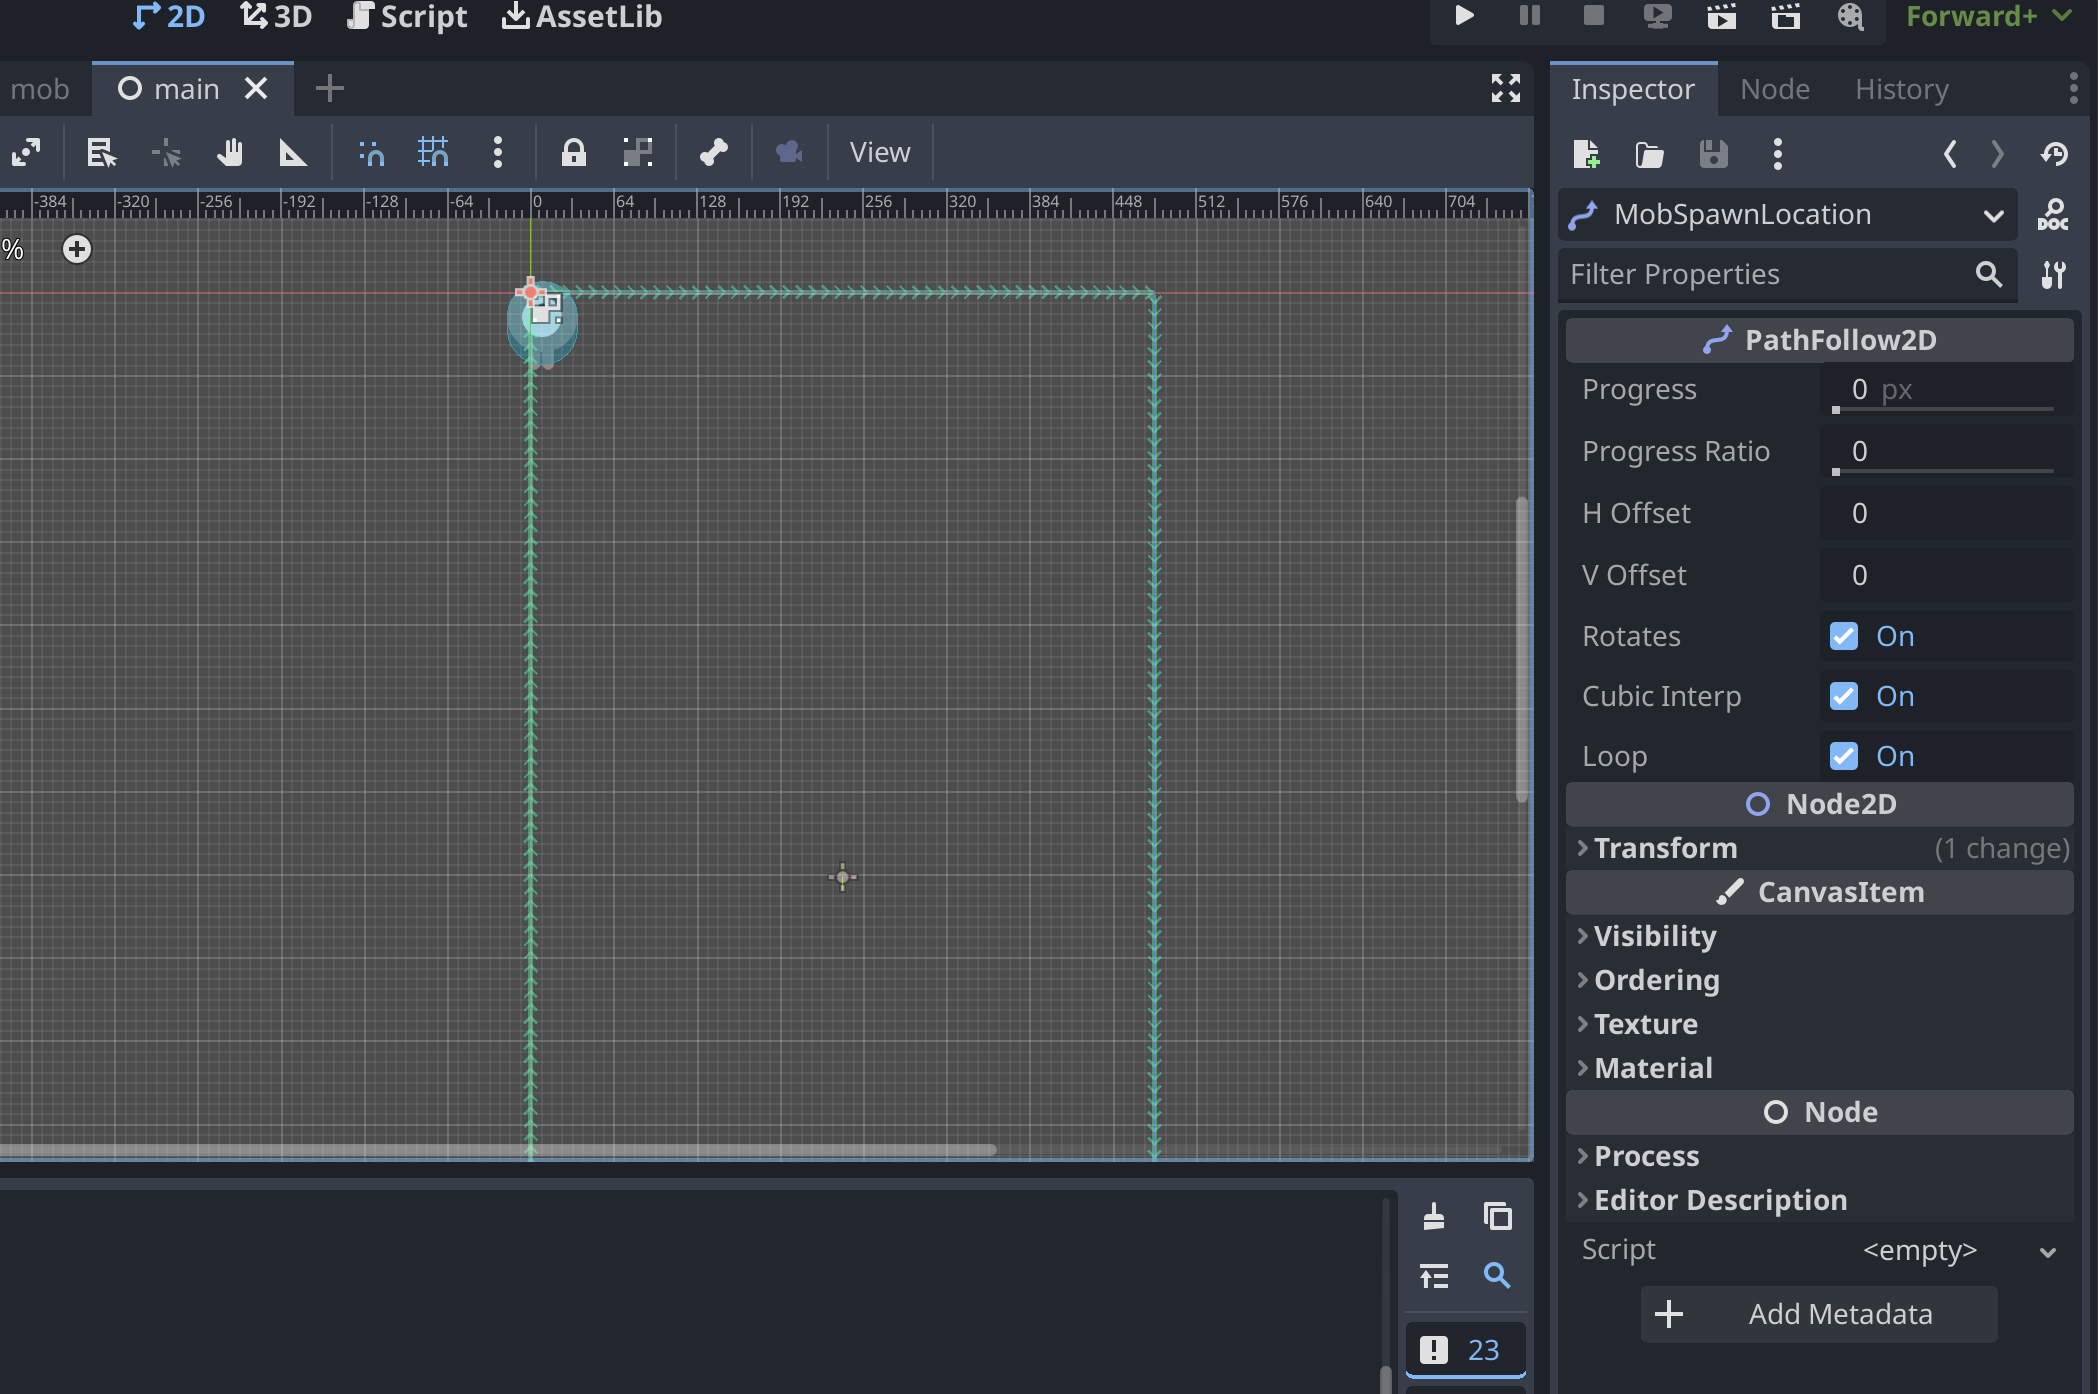Image resolution: width=2098 pixels, height=1394 pixels.
Task: Click the Play project button
Action: [x=1464, y=16]
